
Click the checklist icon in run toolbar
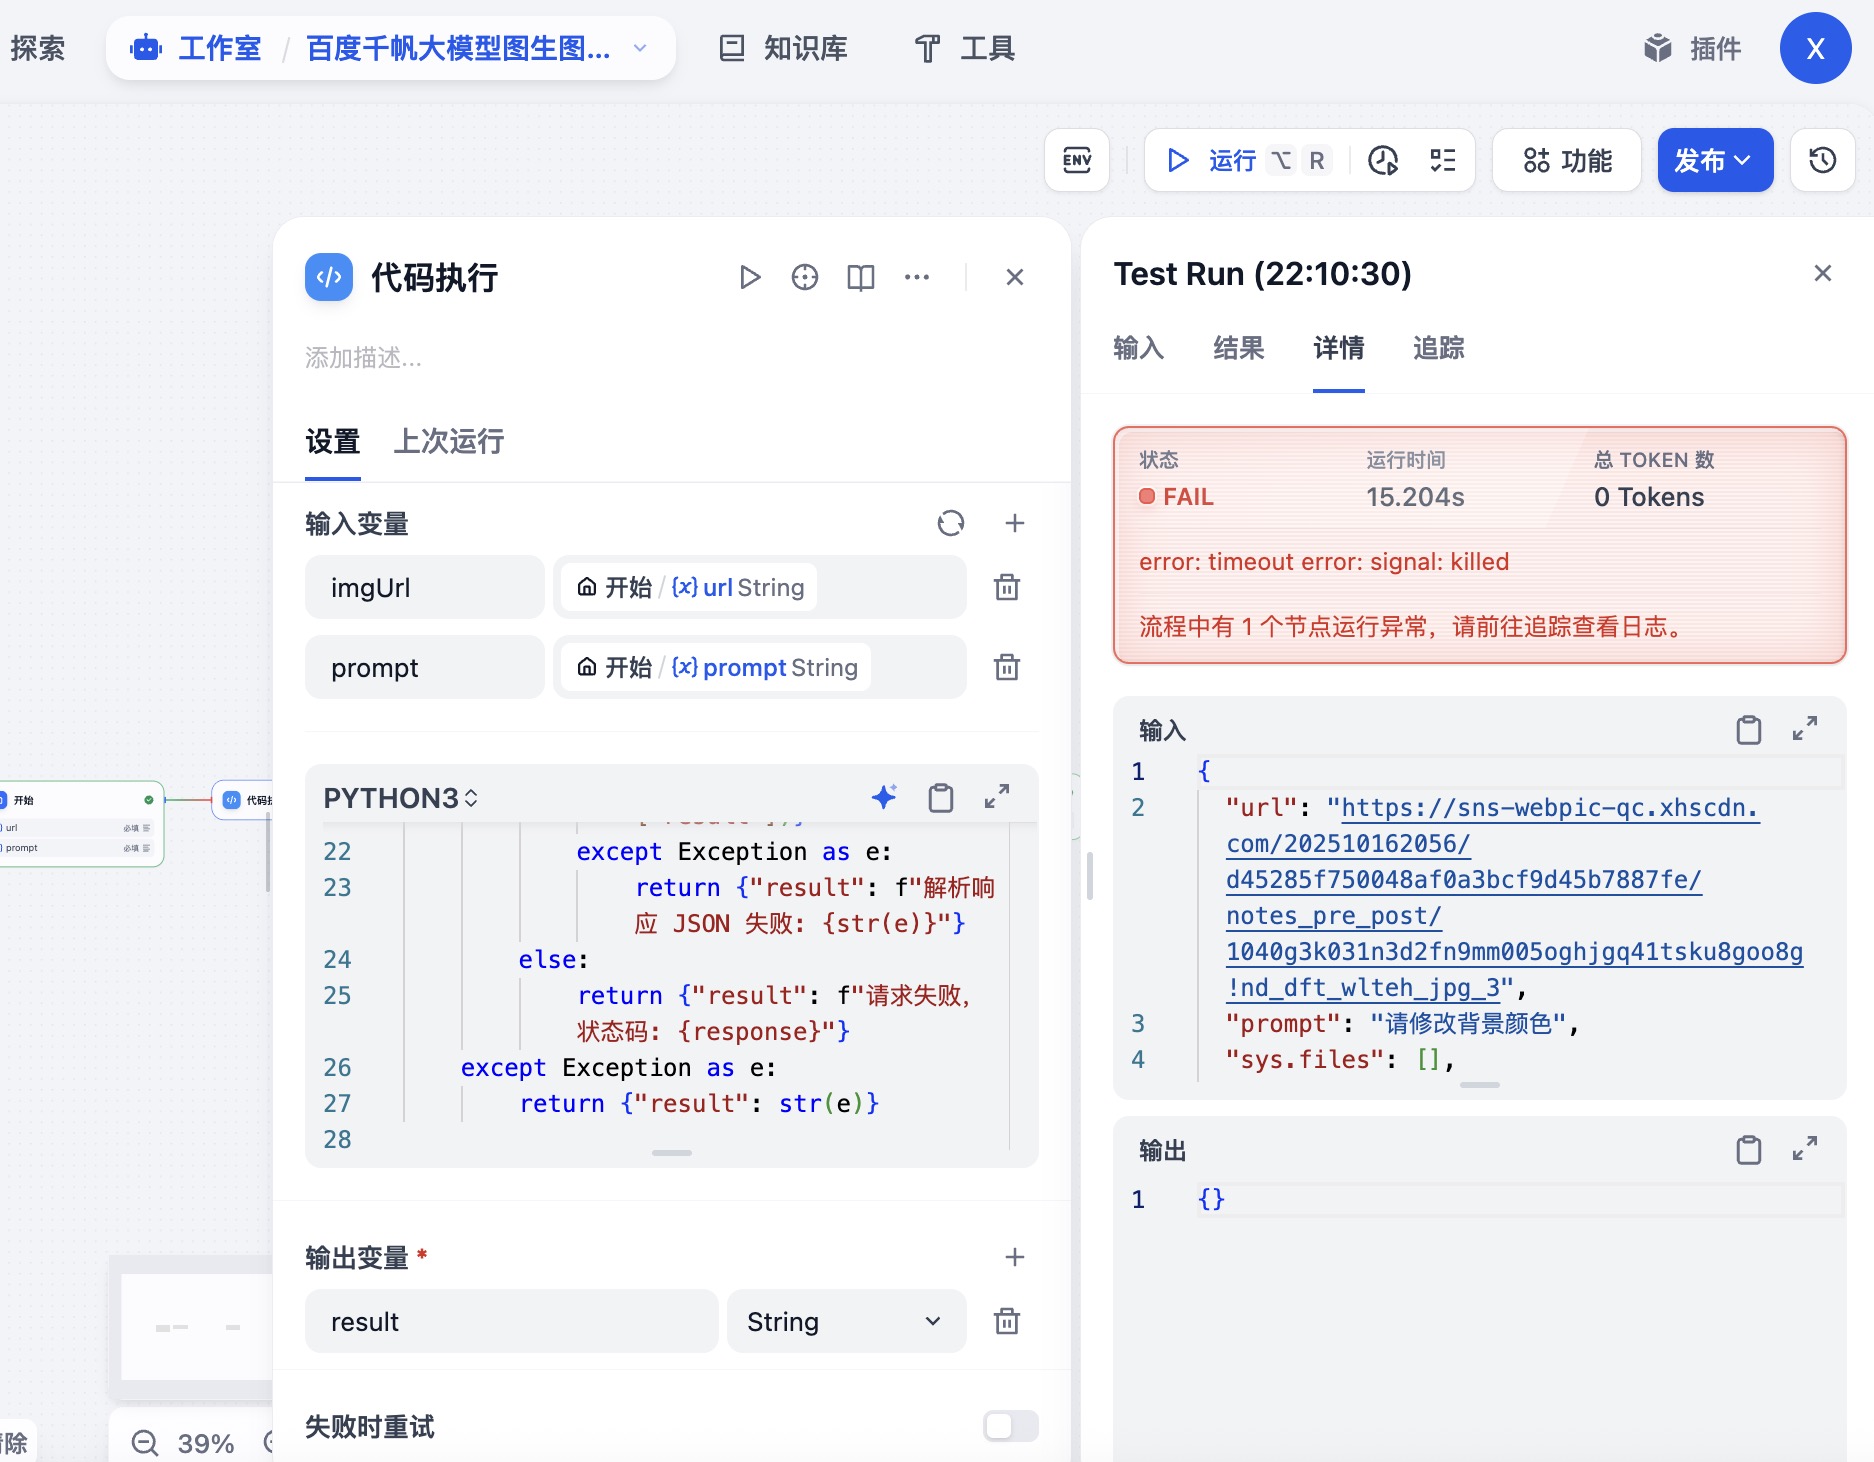click(1442, 160)
